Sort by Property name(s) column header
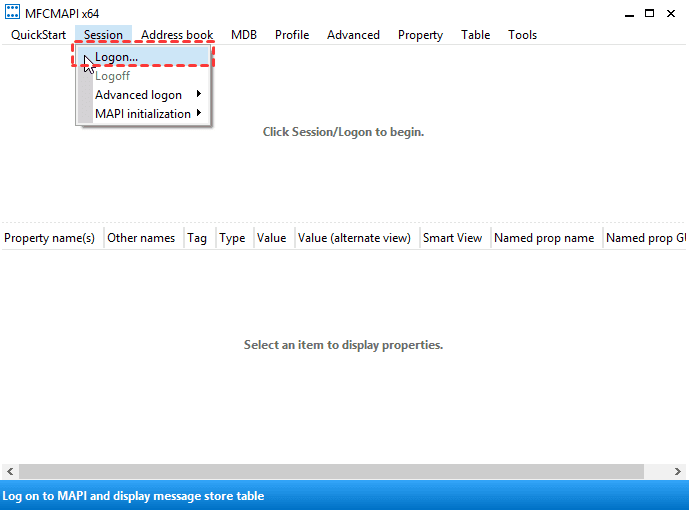 pos(50,238)
